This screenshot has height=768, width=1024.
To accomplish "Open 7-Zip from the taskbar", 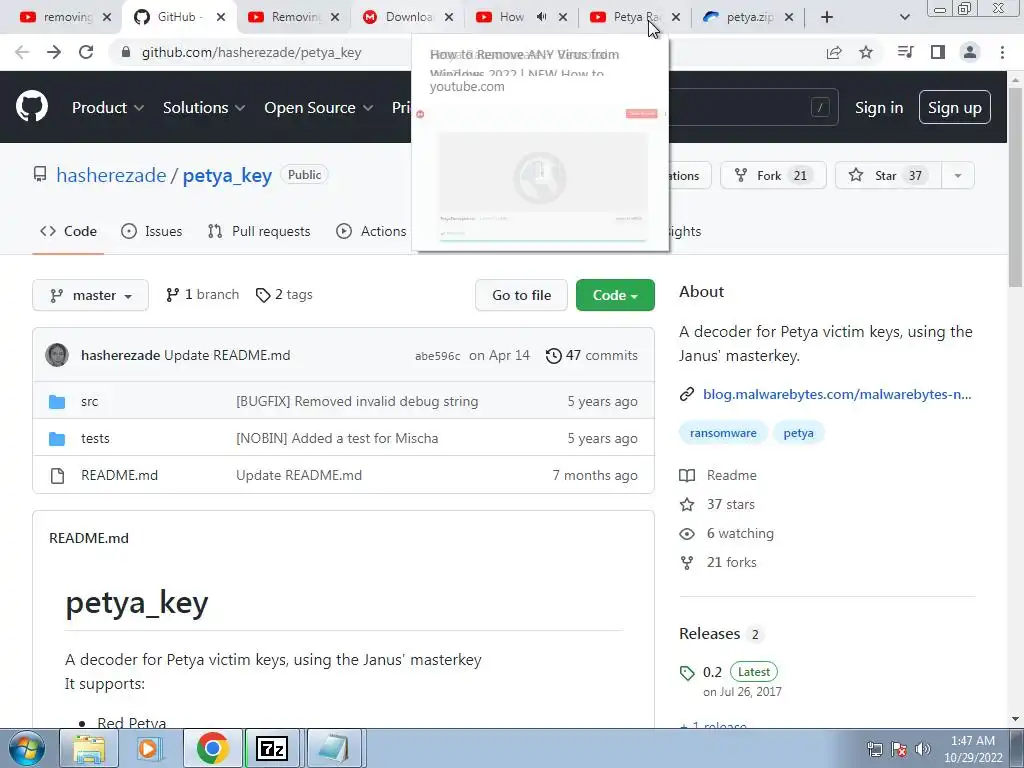I will [273, 748].
